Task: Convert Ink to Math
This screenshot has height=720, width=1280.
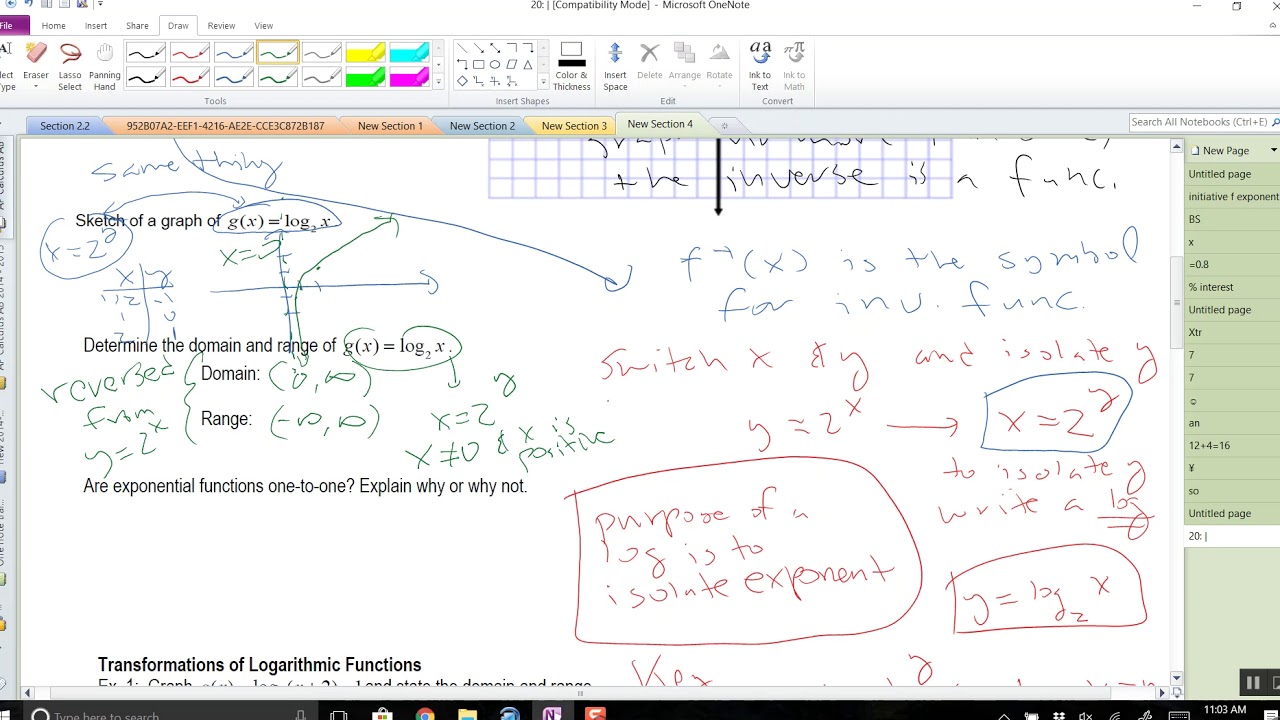Action: [794, 66]
